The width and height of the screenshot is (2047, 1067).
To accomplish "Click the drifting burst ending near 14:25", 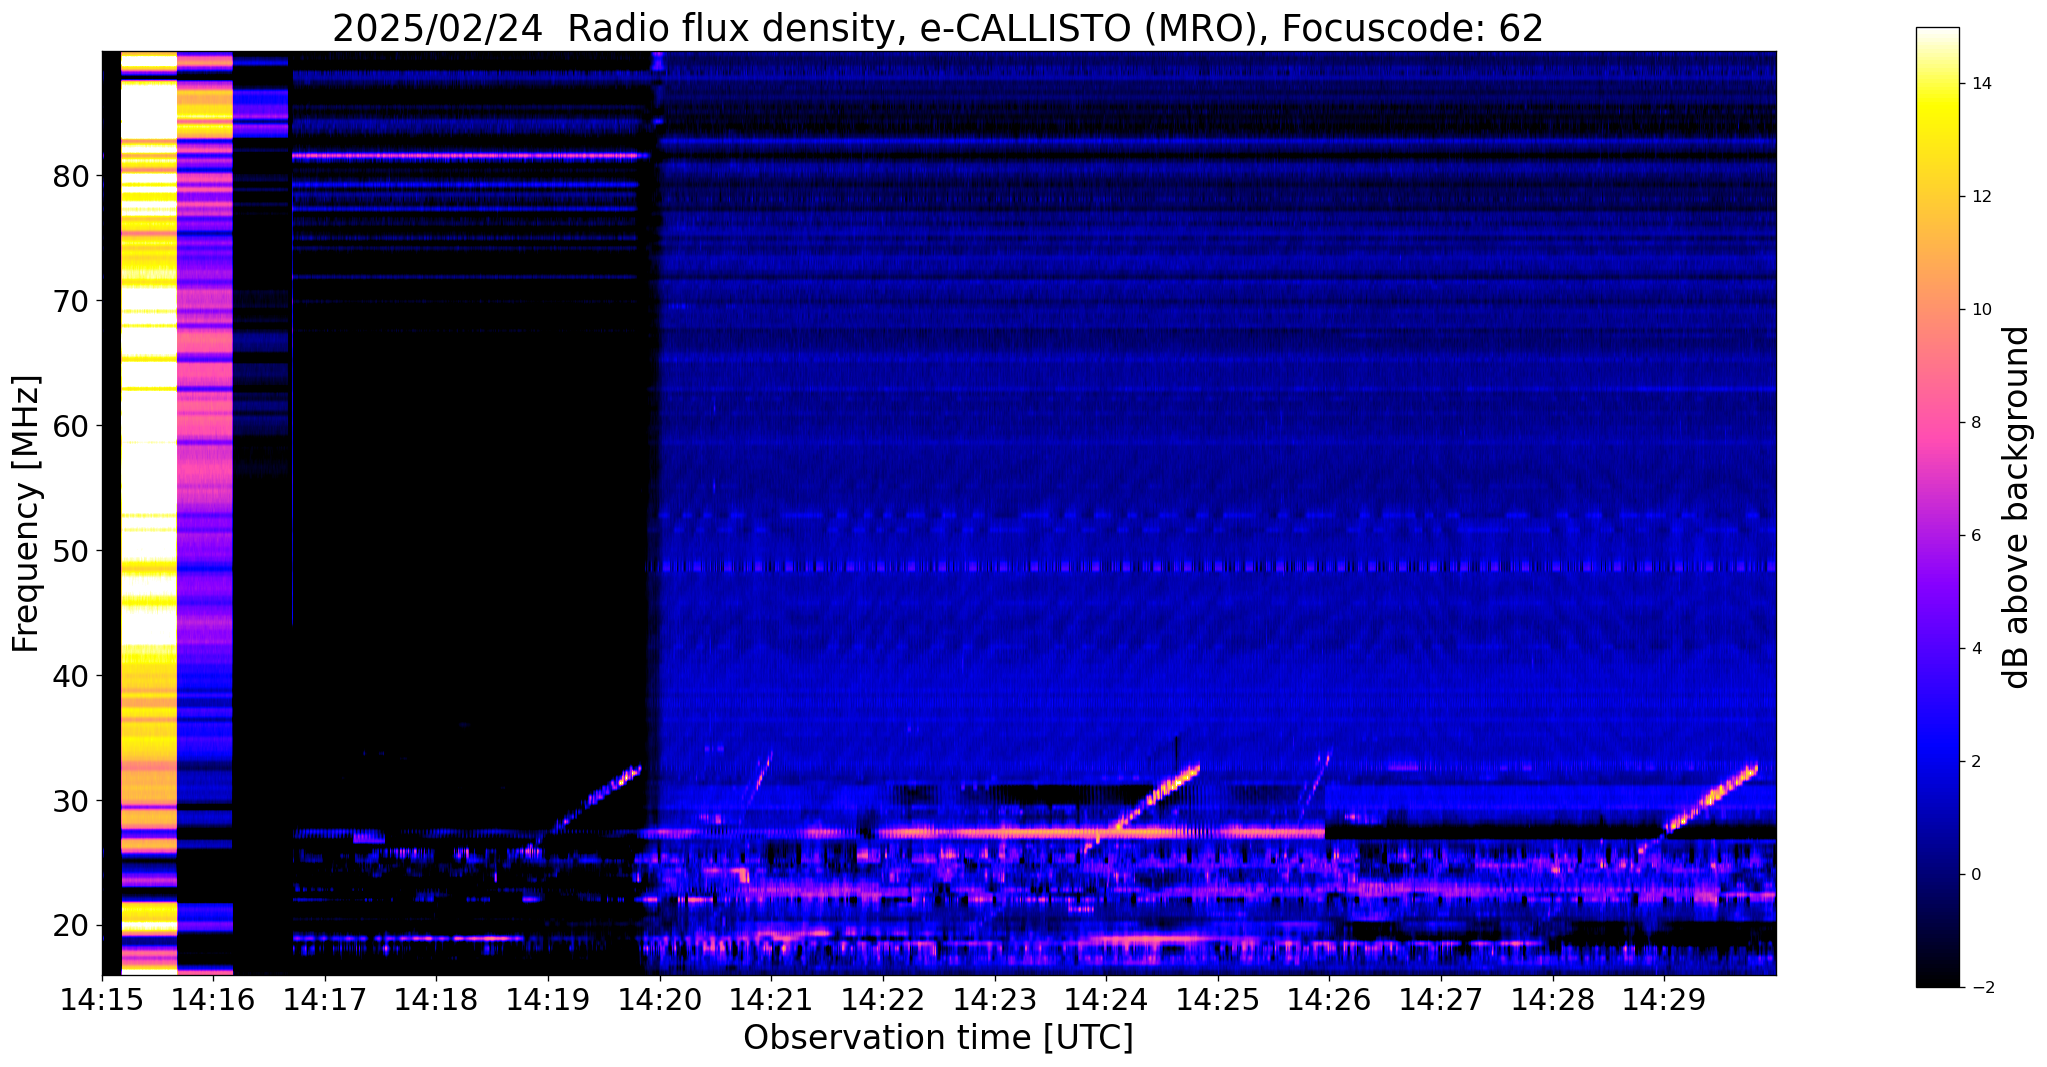I will pyautogui.click(x=1145, y=806).
